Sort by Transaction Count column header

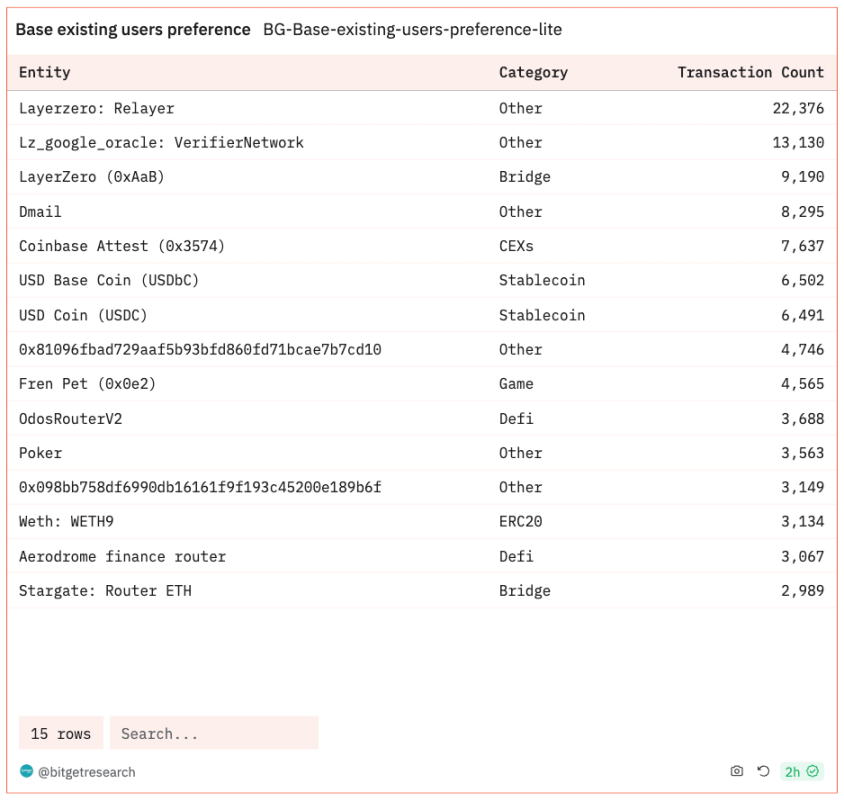(x=750, y=72)
